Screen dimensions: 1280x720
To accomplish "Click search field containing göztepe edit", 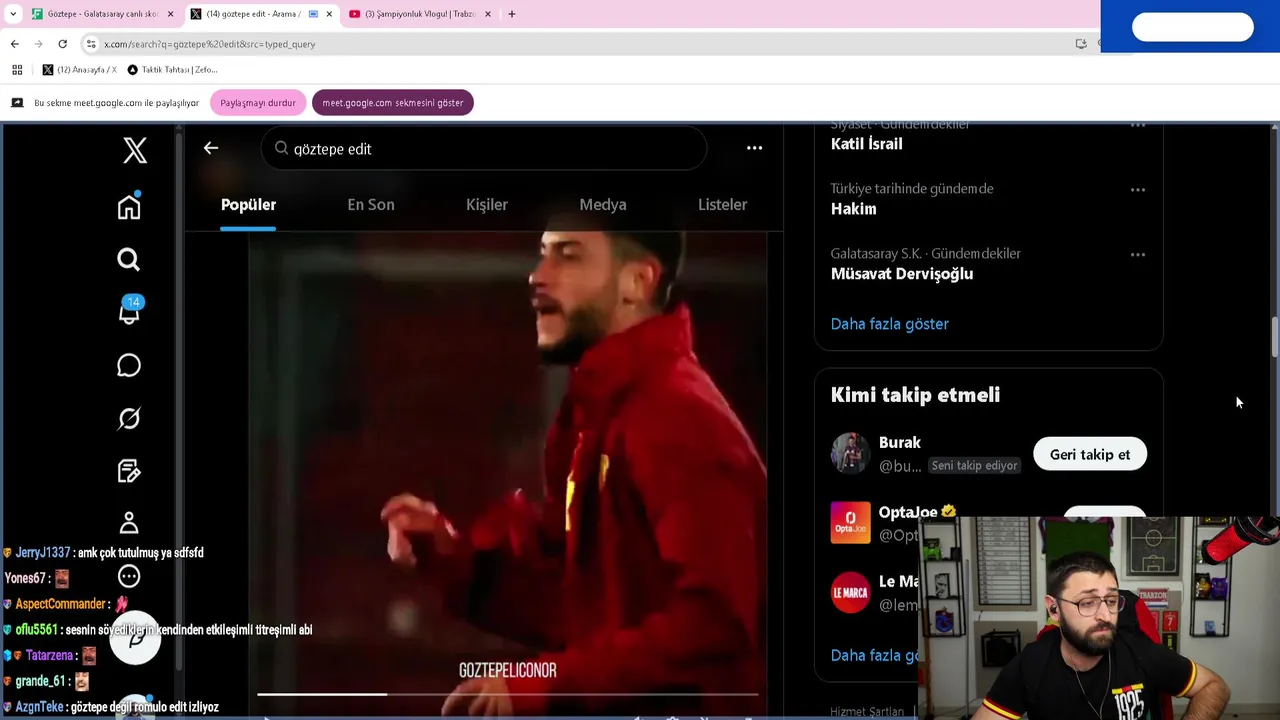I will click(x=484, y=148).
